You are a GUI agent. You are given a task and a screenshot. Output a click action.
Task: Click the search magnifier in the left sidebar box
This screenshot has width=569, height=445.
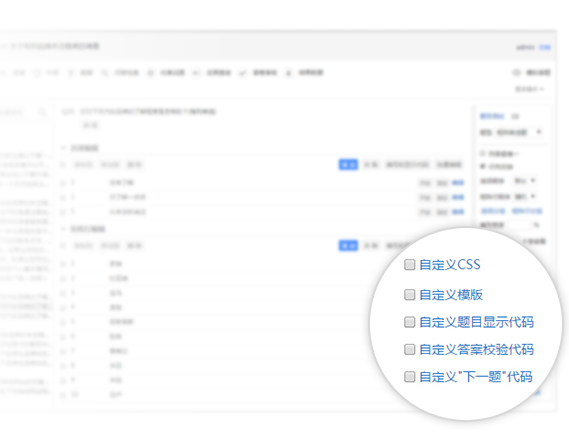(42, 112)
